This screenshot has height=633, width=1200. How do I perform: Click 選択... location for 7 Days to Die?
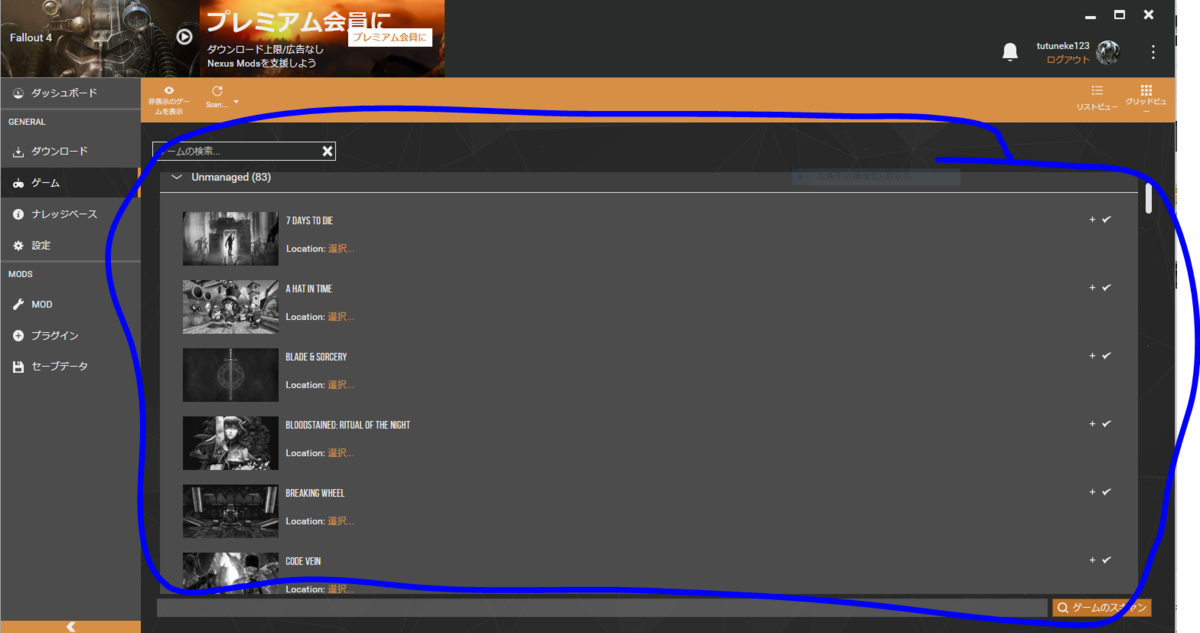341,249
